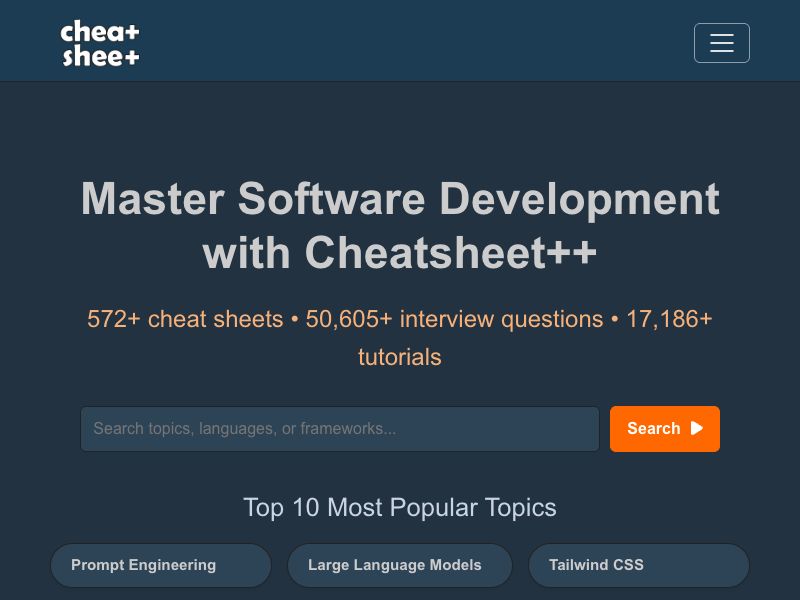
Task: Click the play arrow inside the Search button
Action: (695, 428)
